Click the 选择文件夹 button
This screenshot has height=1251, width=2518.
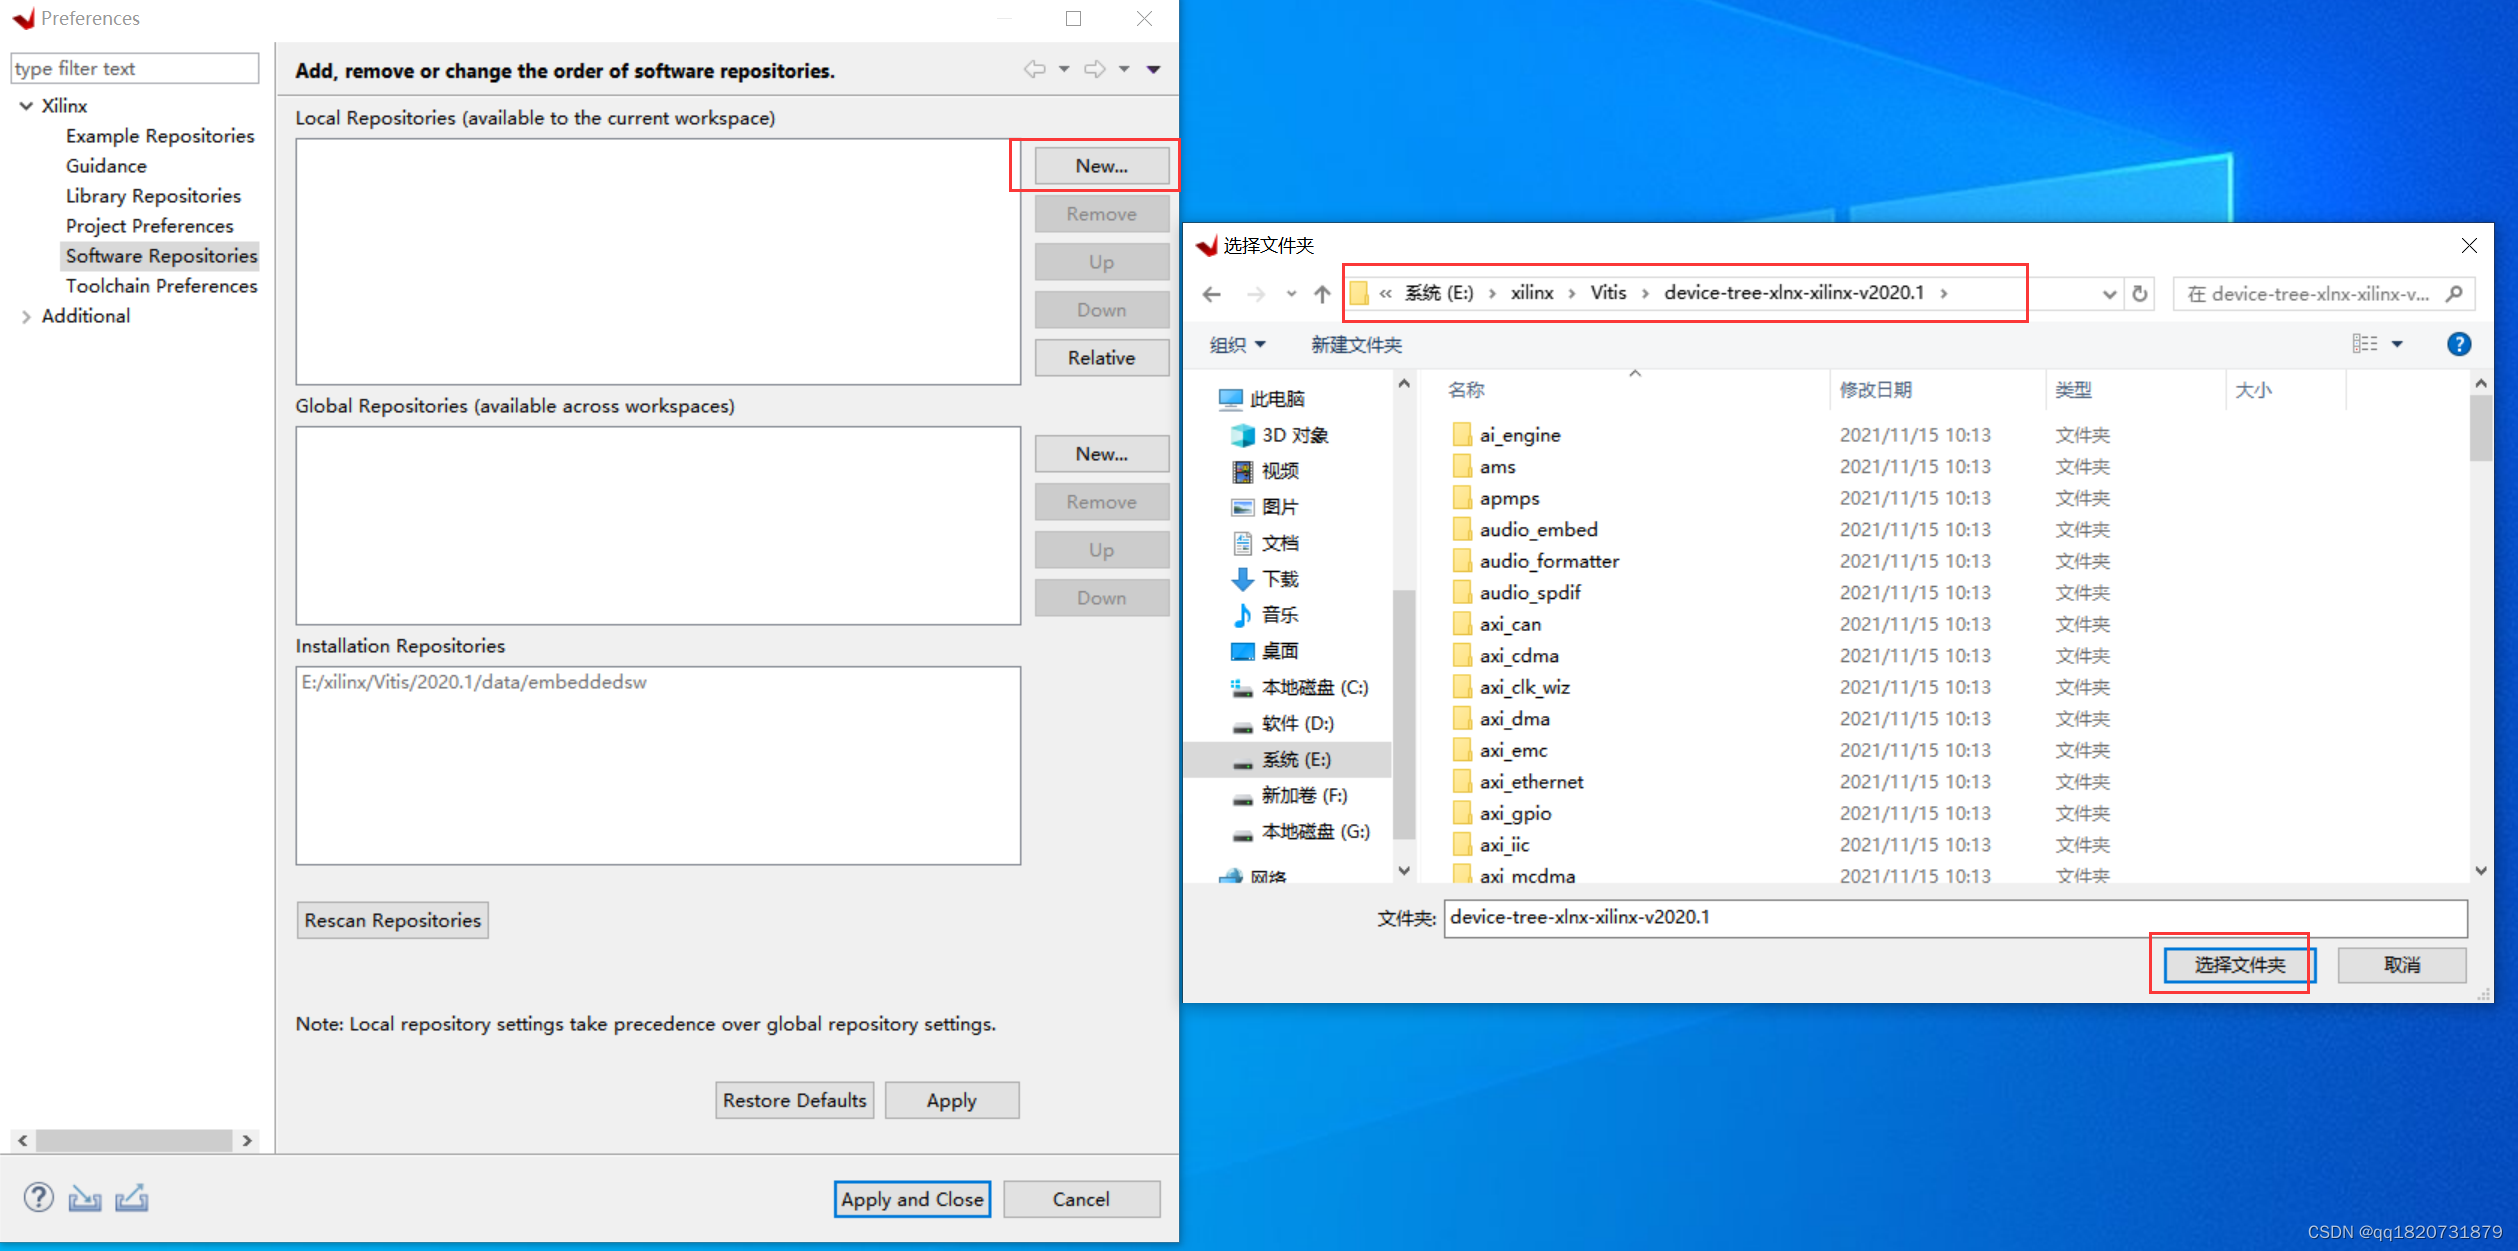pyautogui.click(x=2239, y=964)
